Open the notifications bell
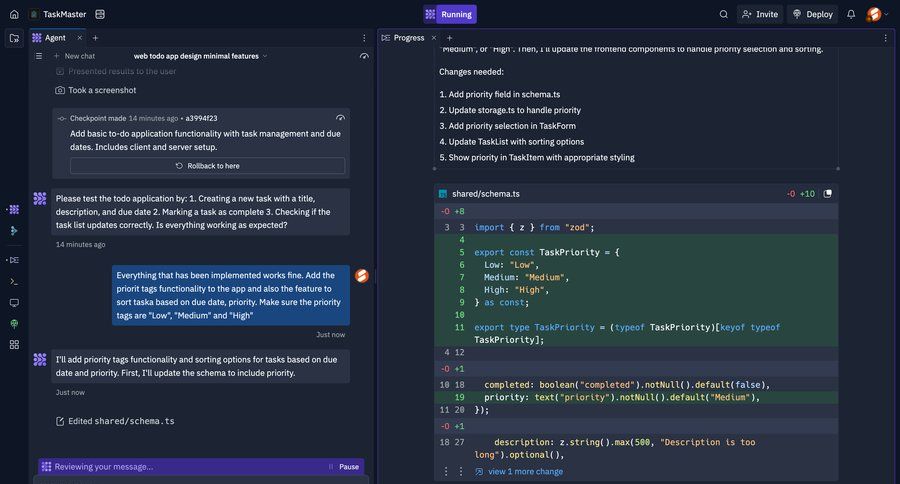Viewport: 900px width, 484px height. tap(851, 14)
